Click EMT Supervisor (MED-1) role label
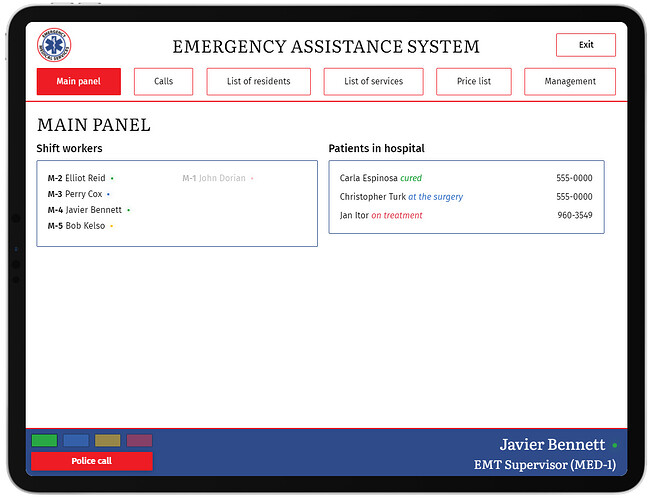The image size is (652, 499). [x=545, y=465]
